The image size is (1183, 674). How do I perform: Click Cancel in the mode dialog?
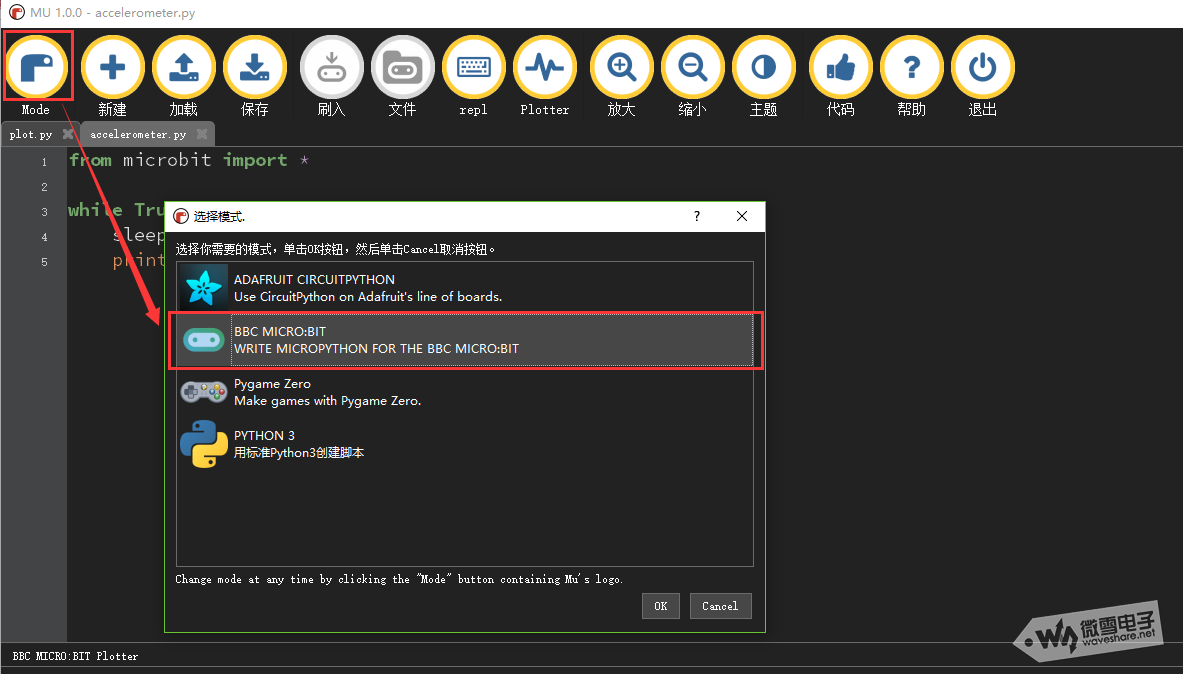tap(720, 606)
